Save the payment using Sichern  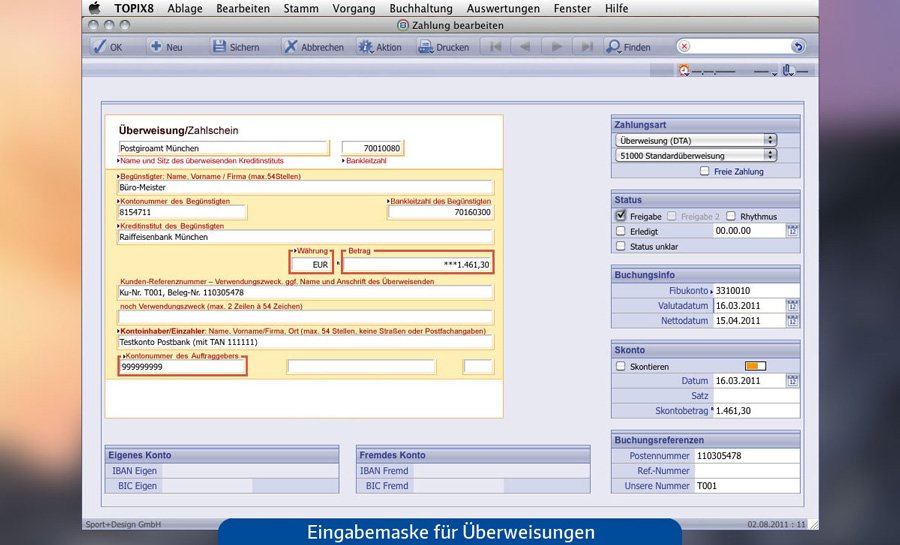pyautogui.click(x=236, y=47)
